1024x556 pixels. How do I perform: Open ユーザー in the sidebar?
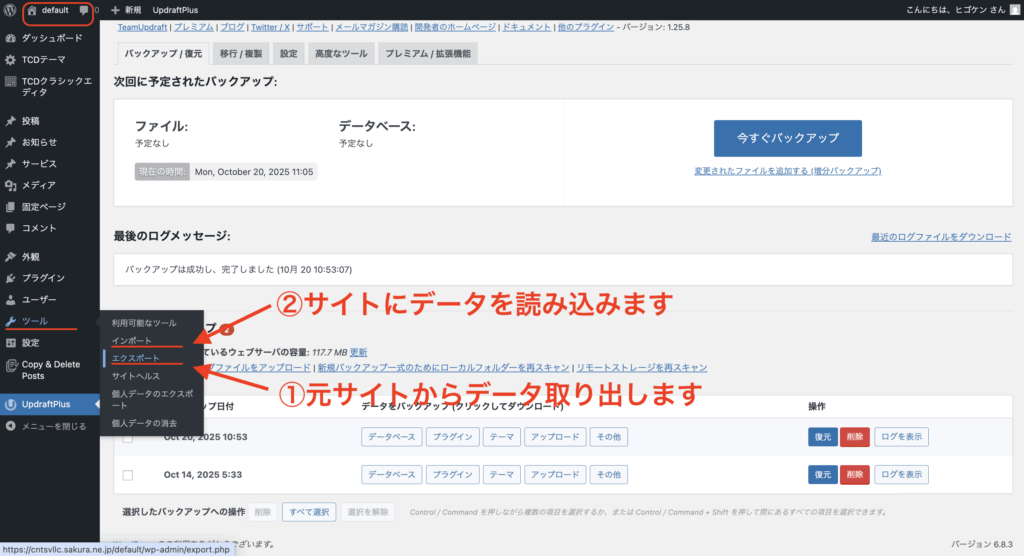[39, 300]
